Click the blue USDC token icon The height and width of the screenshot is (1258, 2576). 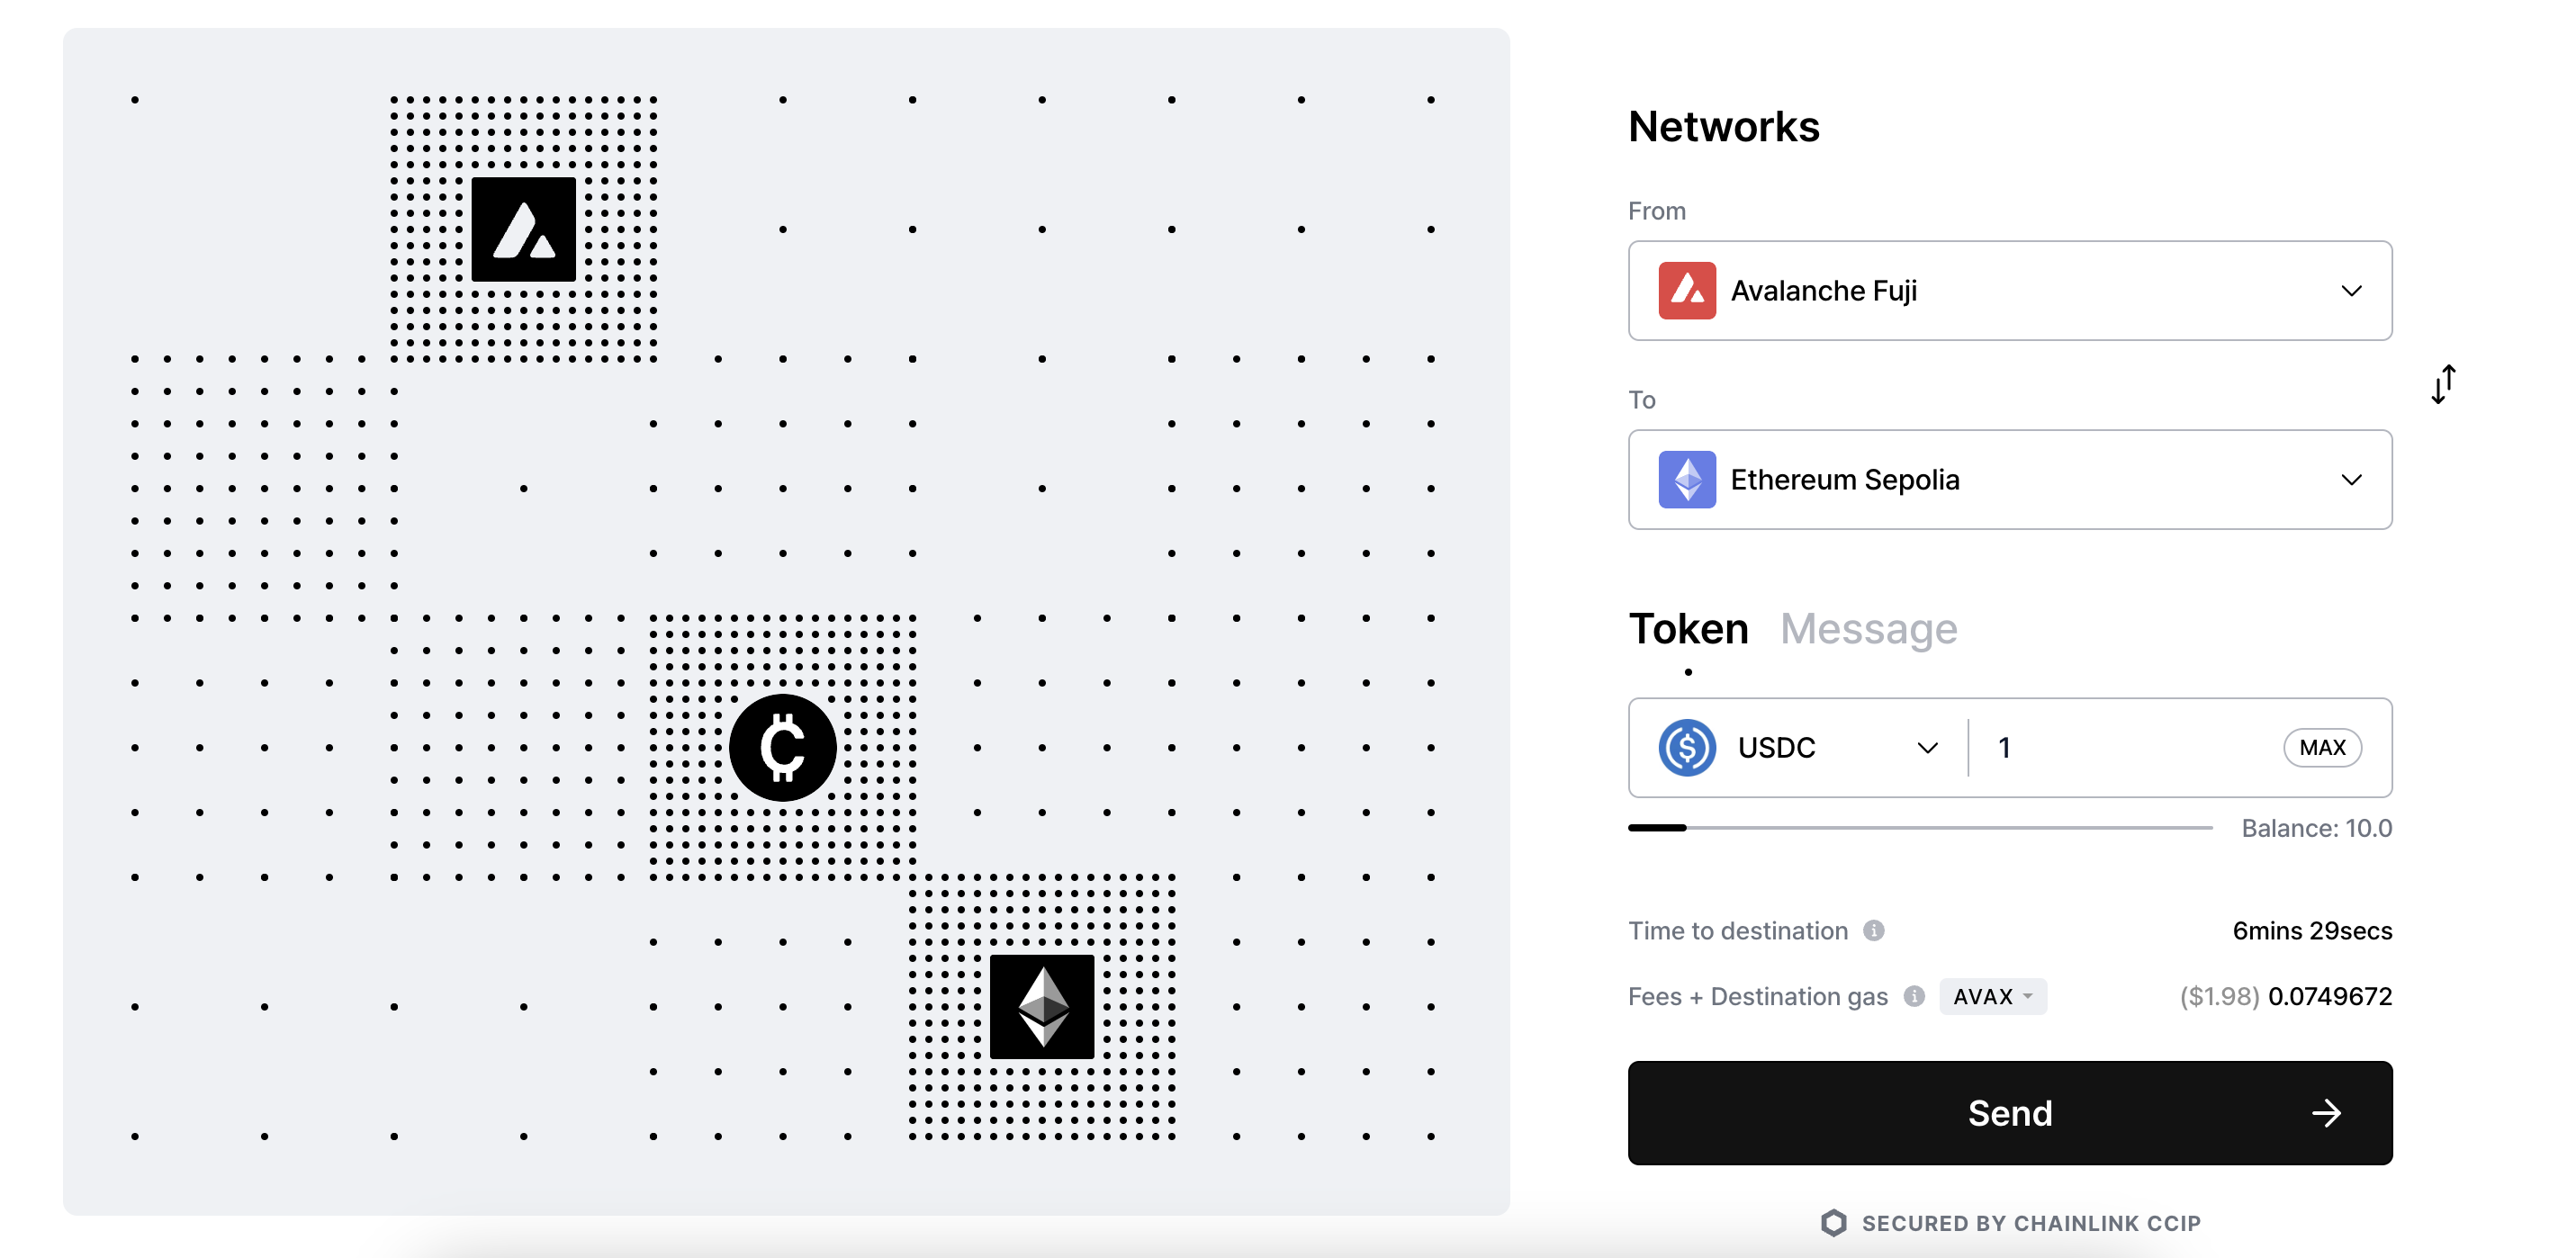[x=1687, y=748]
